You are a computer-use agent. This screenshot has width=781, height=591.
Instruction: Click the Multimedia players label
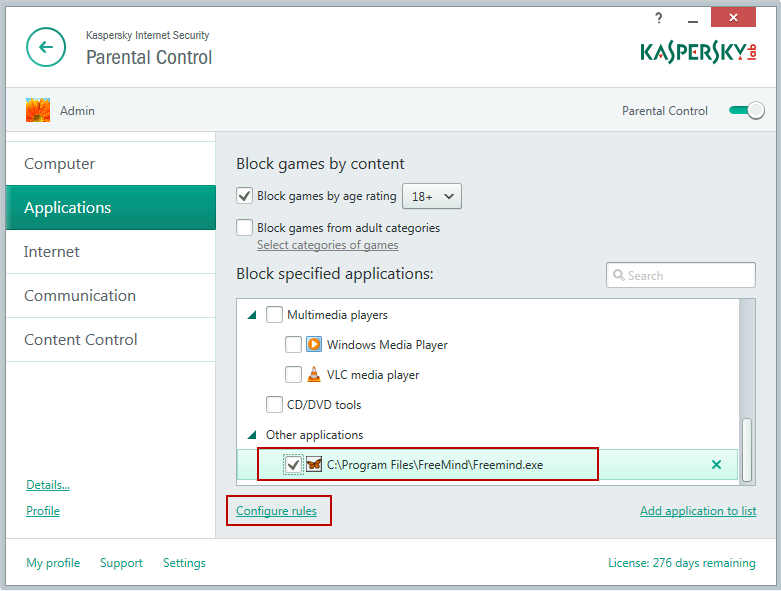pyautogui.click(x=337, y=315)
